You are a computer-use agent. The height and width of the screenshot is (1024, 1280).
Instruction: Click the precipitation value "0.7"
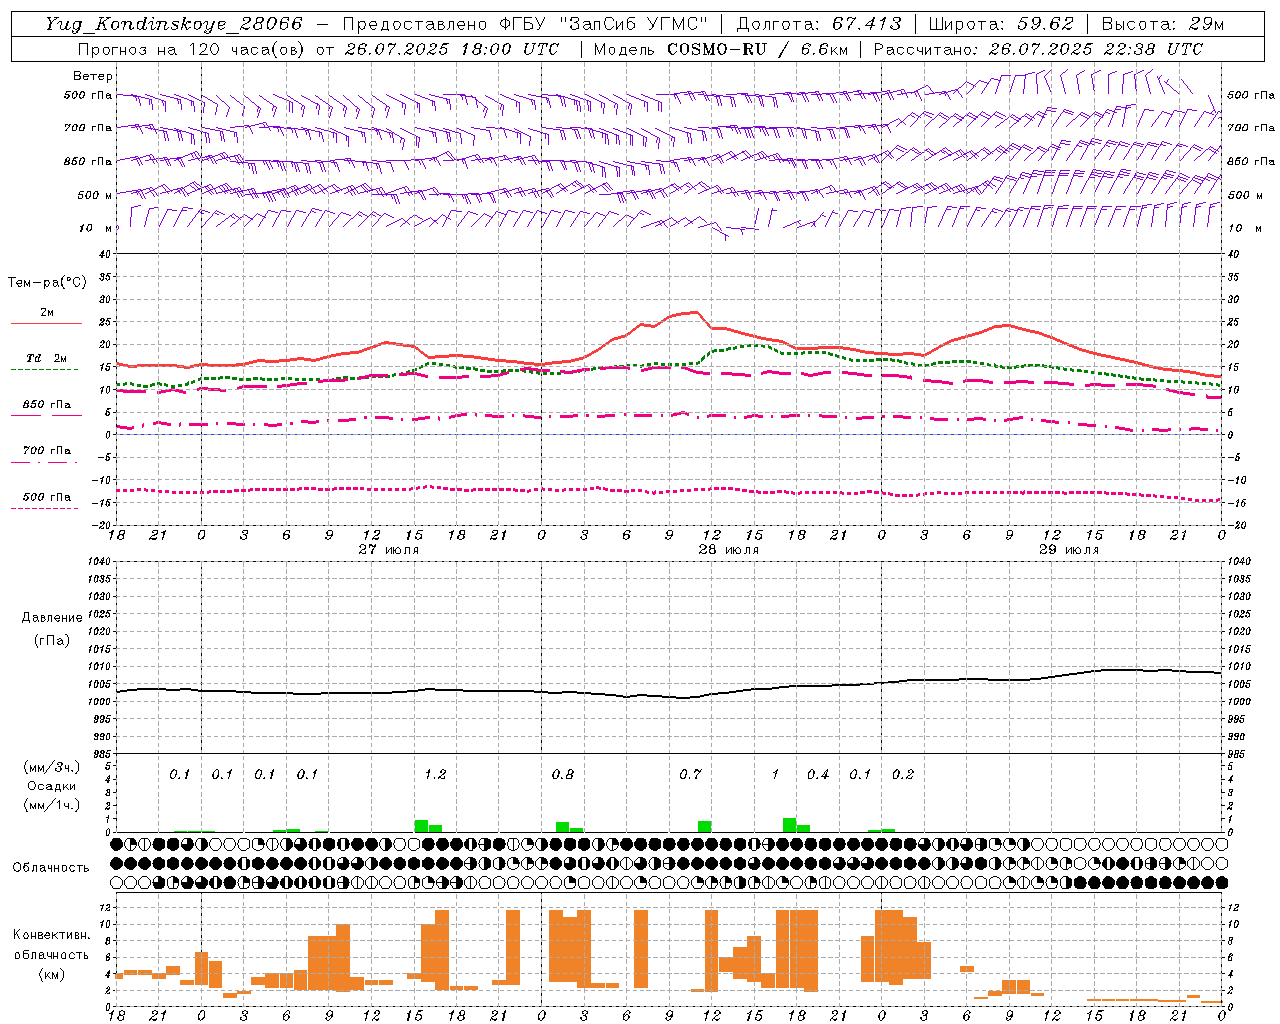coord(690,774)
